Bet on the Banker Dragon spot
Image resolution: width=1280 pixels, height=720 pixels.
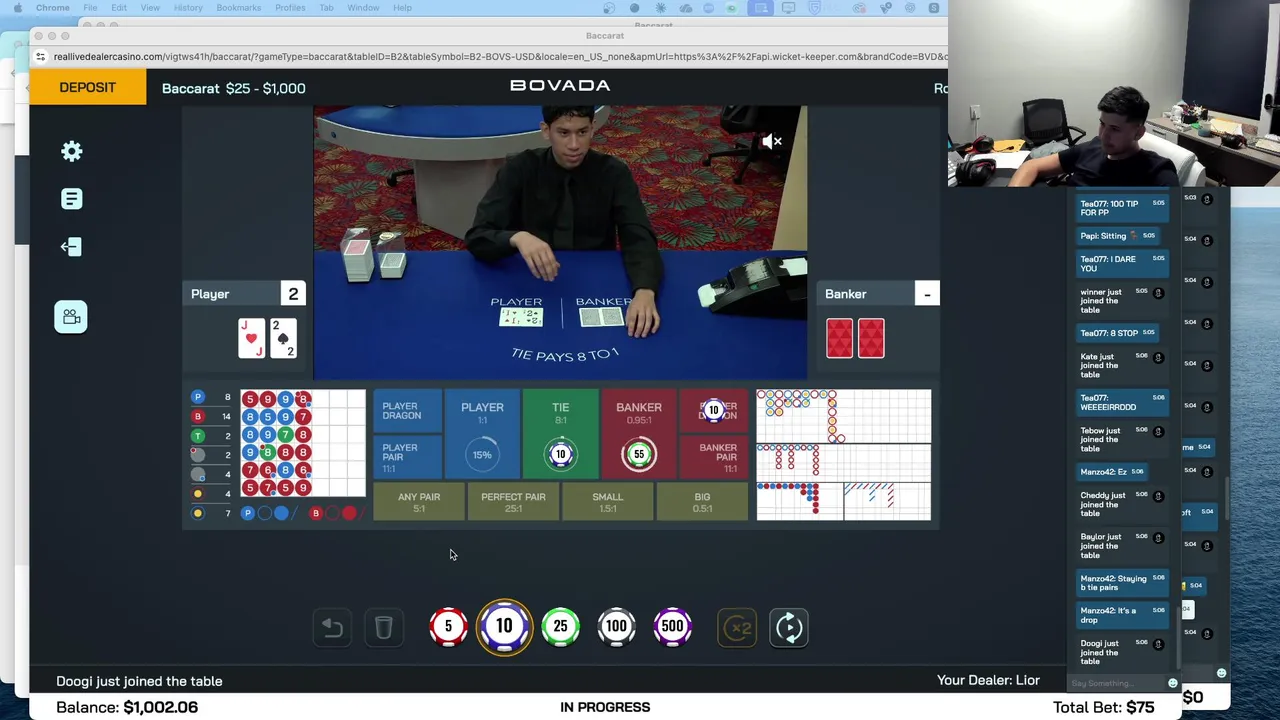click(x=714, y=411)
